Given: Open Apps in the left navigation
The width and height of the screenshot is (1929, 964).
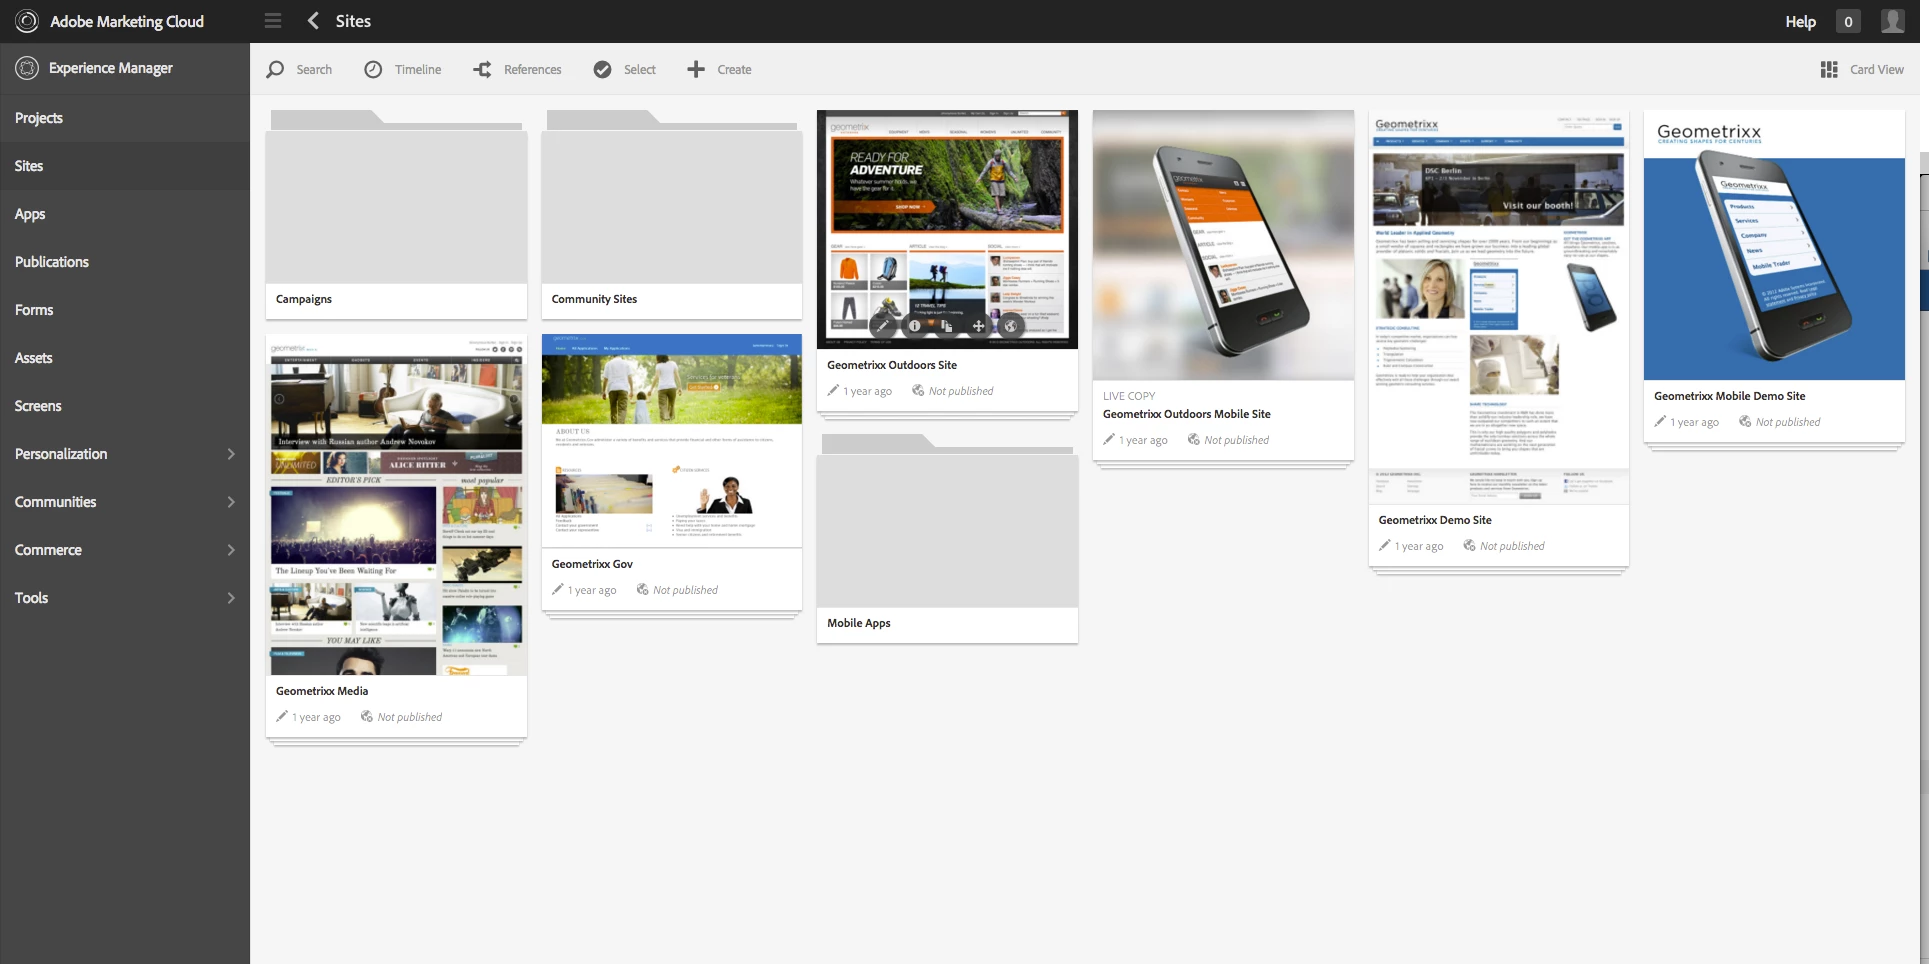Looking at the screenshot, I should coord(125,214).
